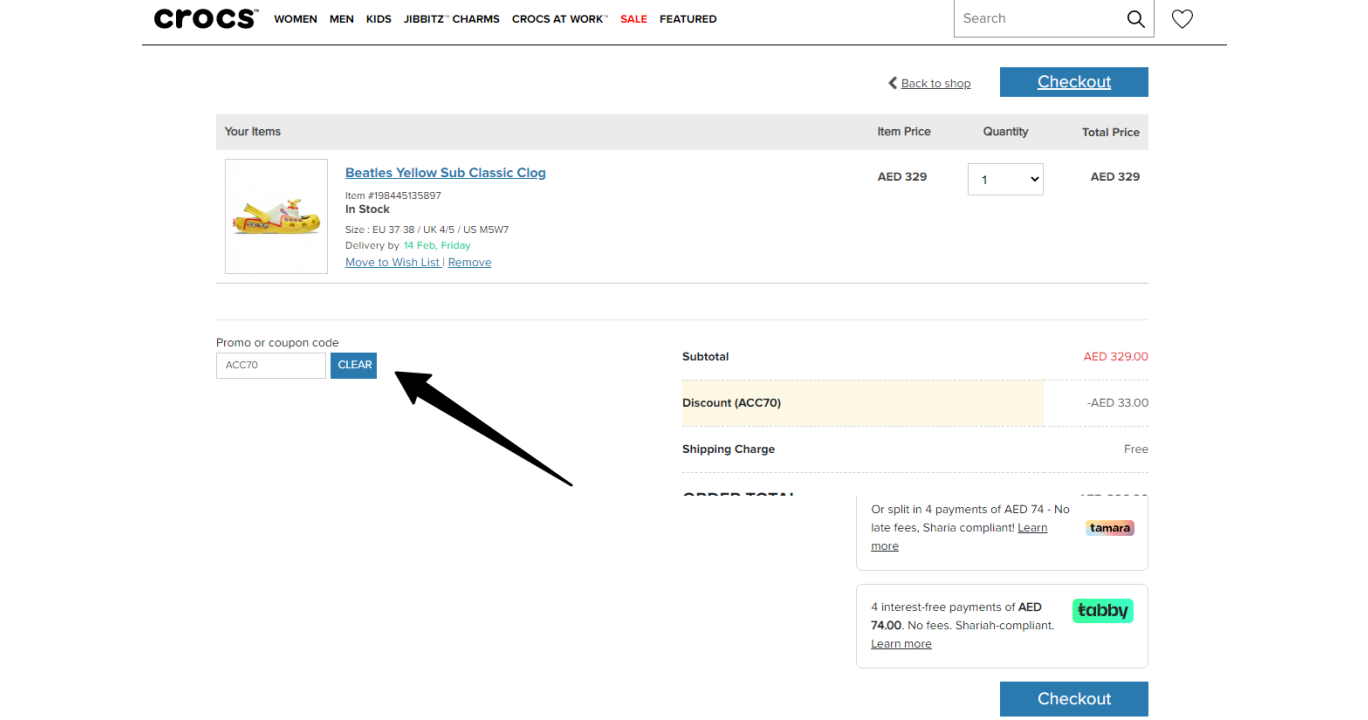Open the WOMEN menu
This screenshot has width=1368, height=720.
click(x=295, y=19)
